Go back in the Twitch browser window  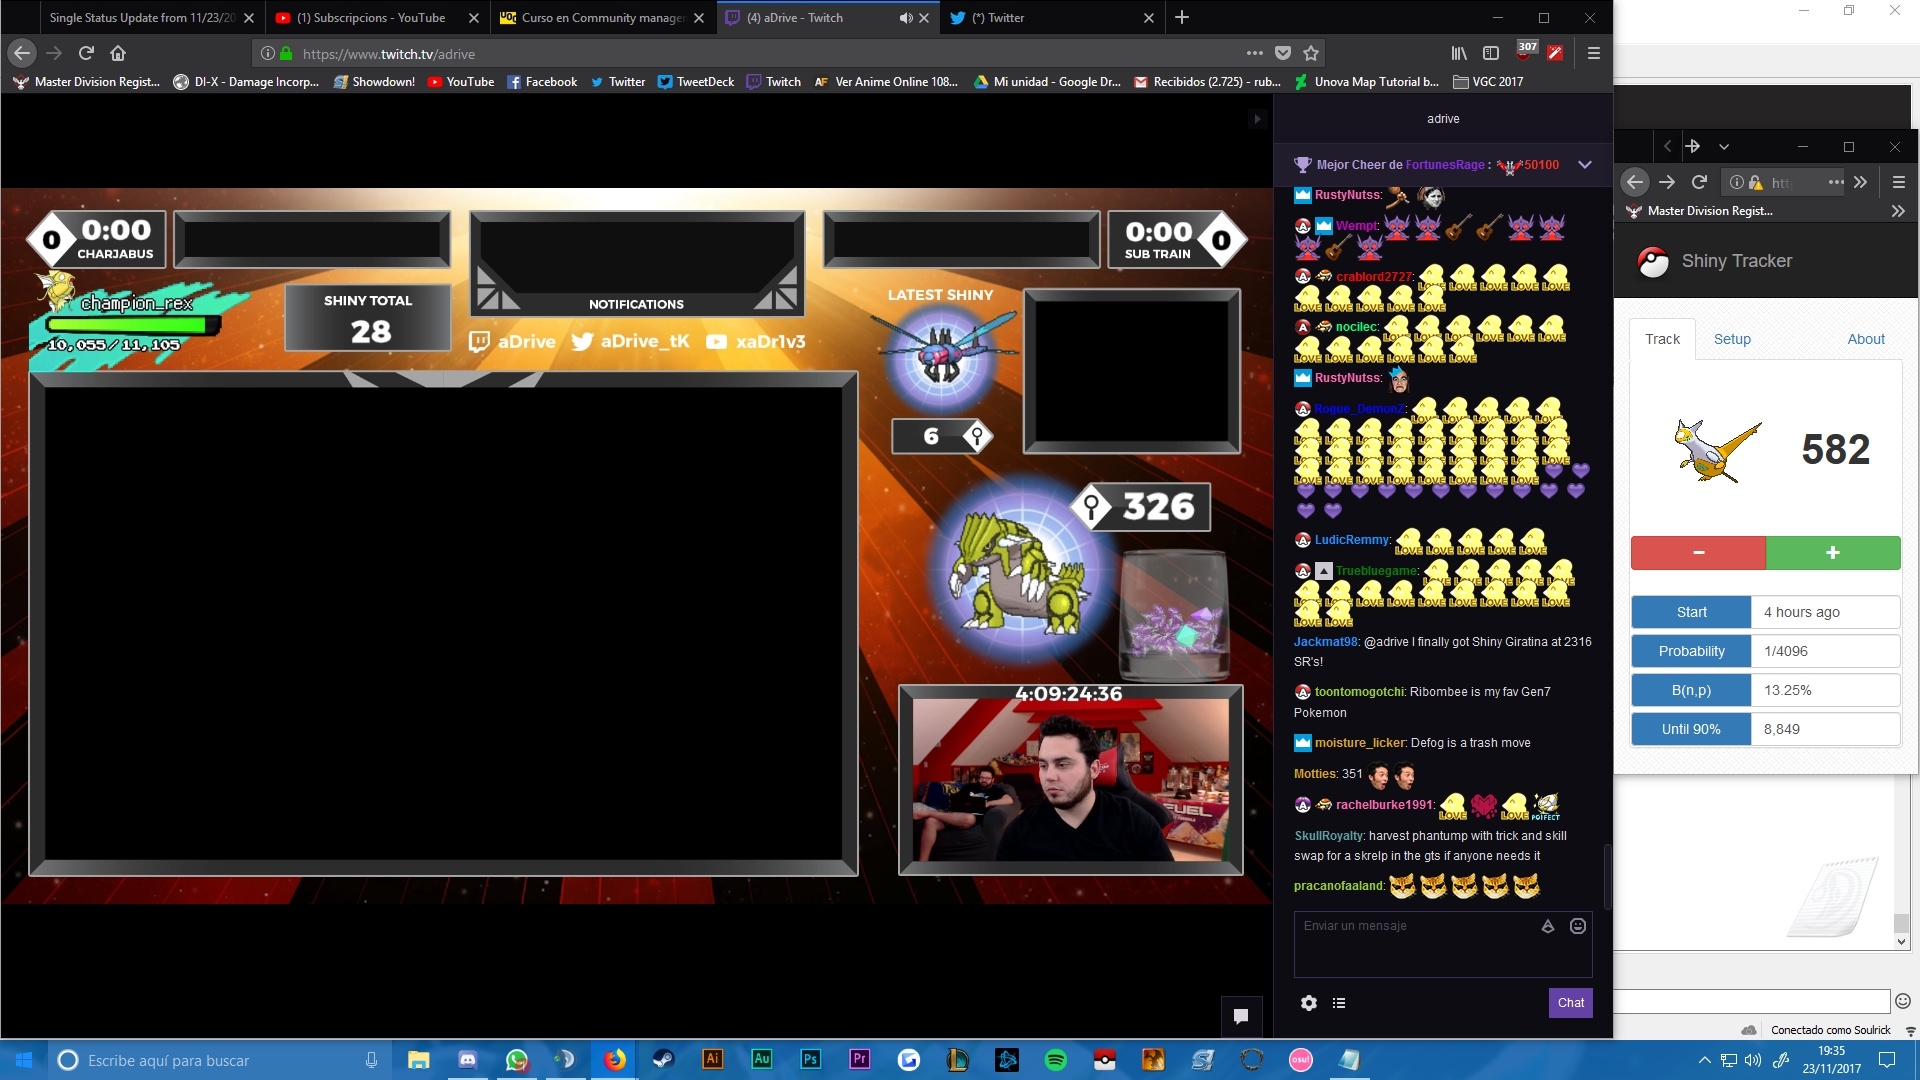(22, 53)
